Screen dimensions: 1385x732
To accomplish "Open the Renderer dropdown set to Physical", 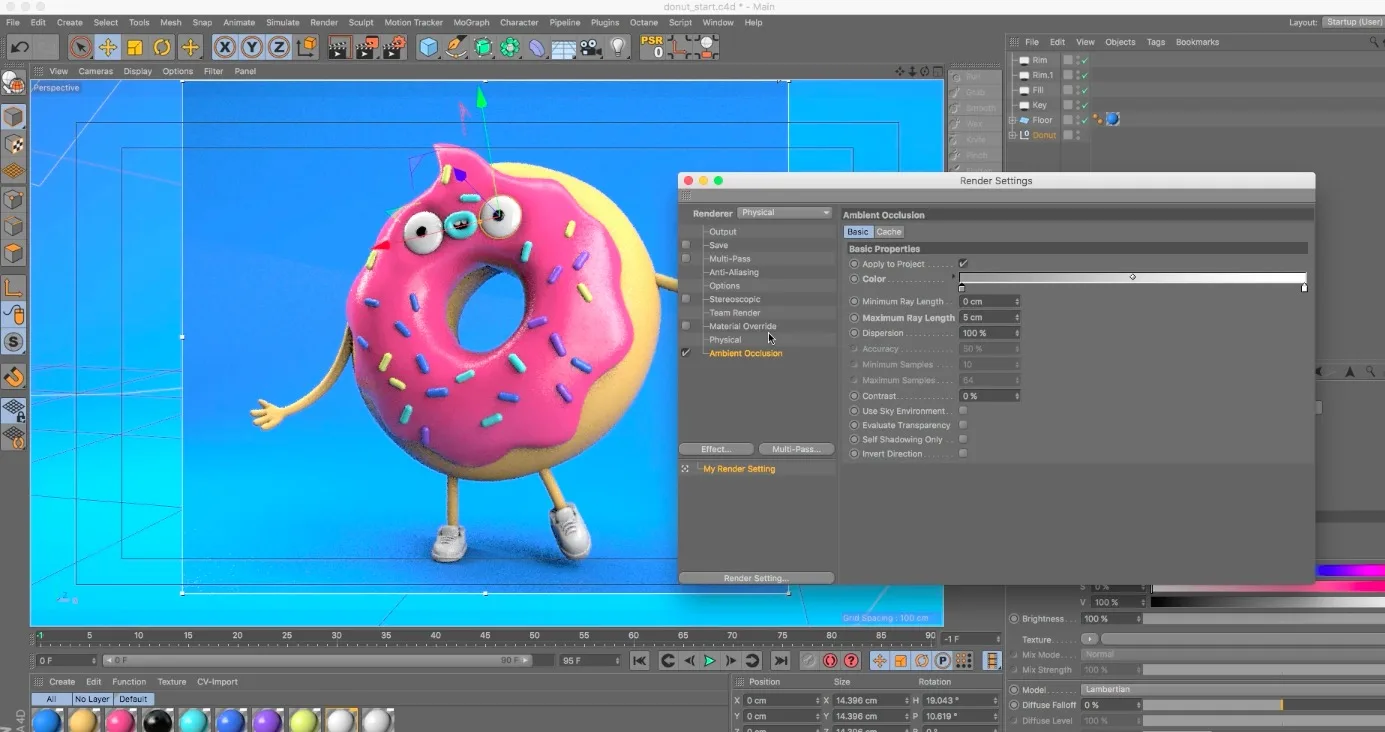I will pos(784,213).
